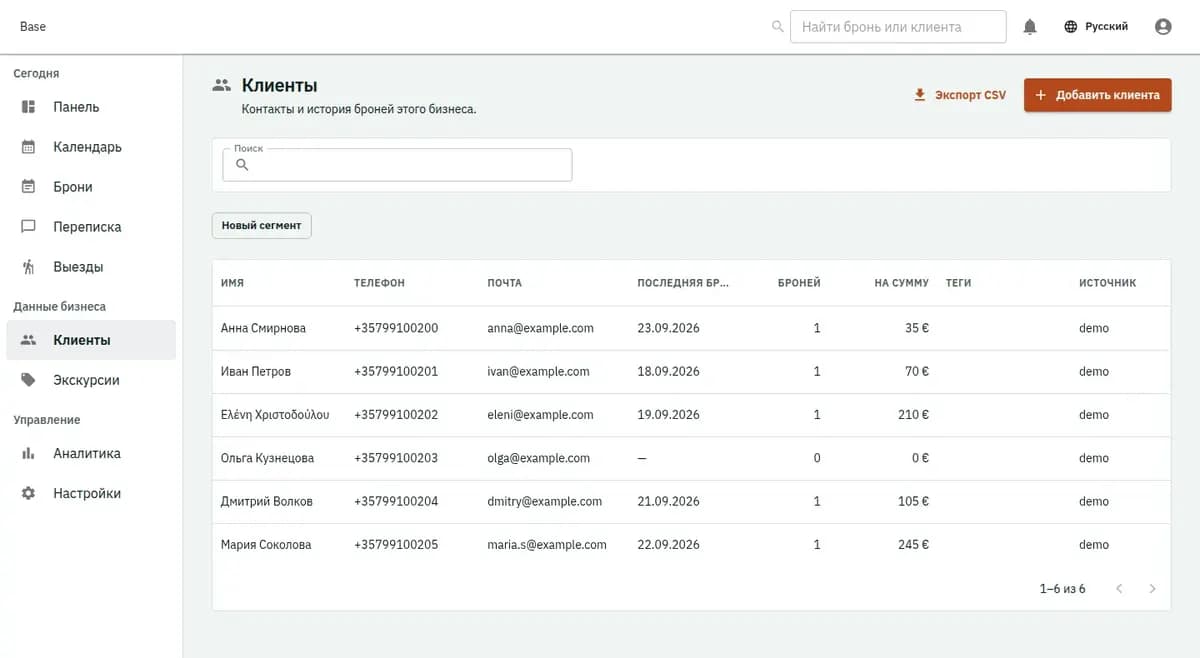Open Выезды hiking icon in sidebar
Viewport: 1200px width, 658px height.
click(29, 267)
